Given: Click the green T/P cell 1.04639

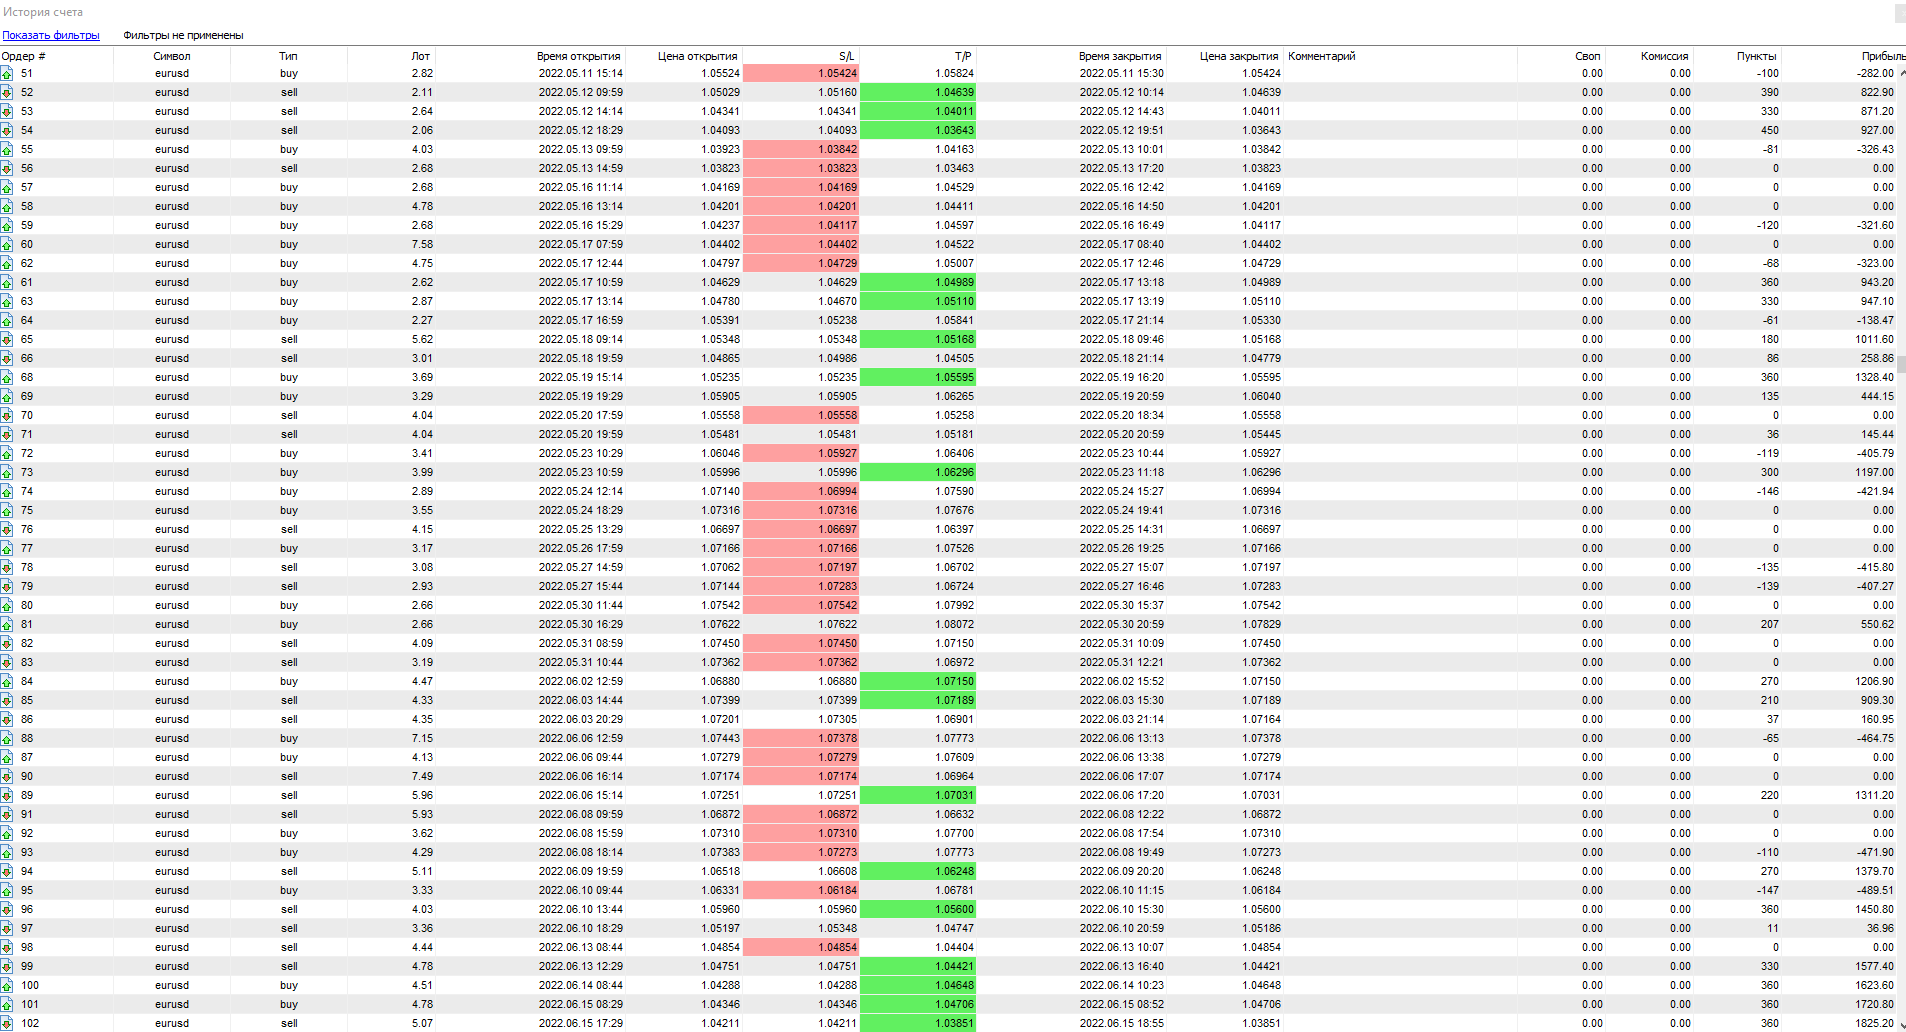Looking at the screenshot, I should (x=917, y=92).
